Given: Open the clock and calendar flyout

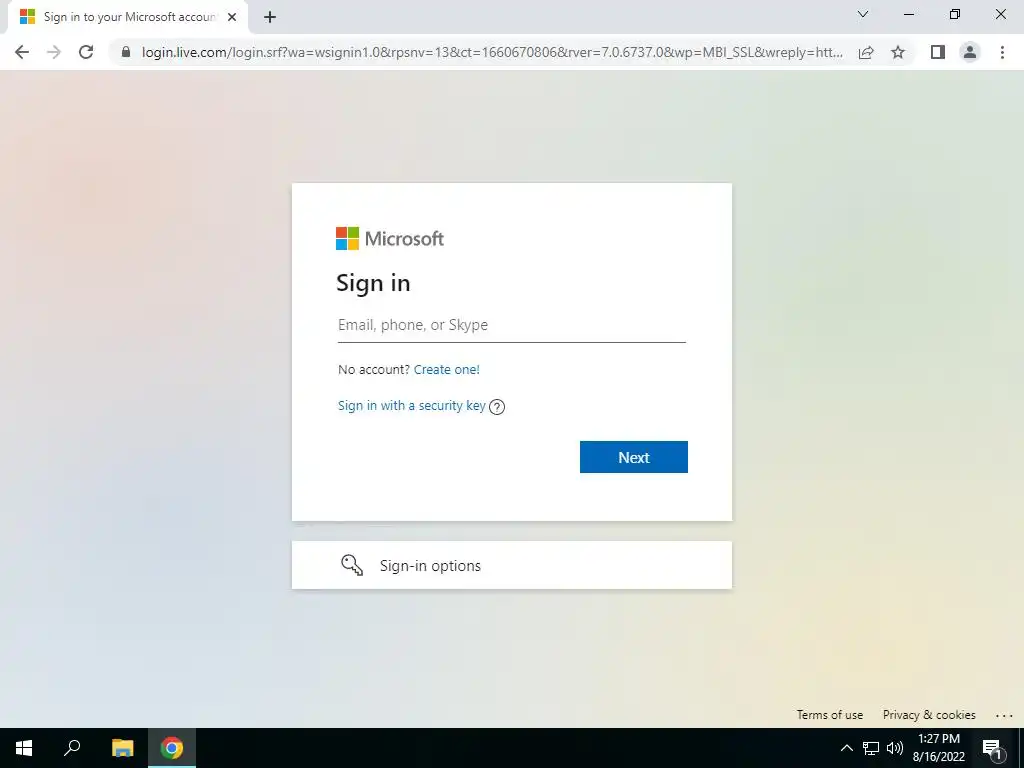Looking at the screenshot, I should click(938, 748).
